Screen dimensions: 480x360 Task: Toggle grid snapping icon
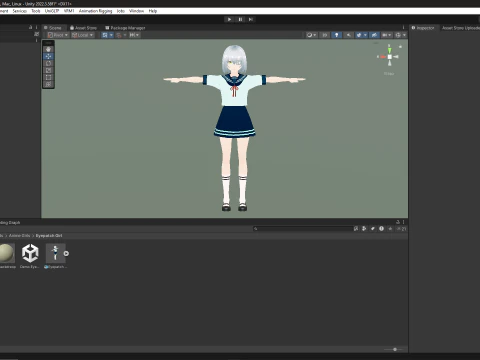coord(119,35)
